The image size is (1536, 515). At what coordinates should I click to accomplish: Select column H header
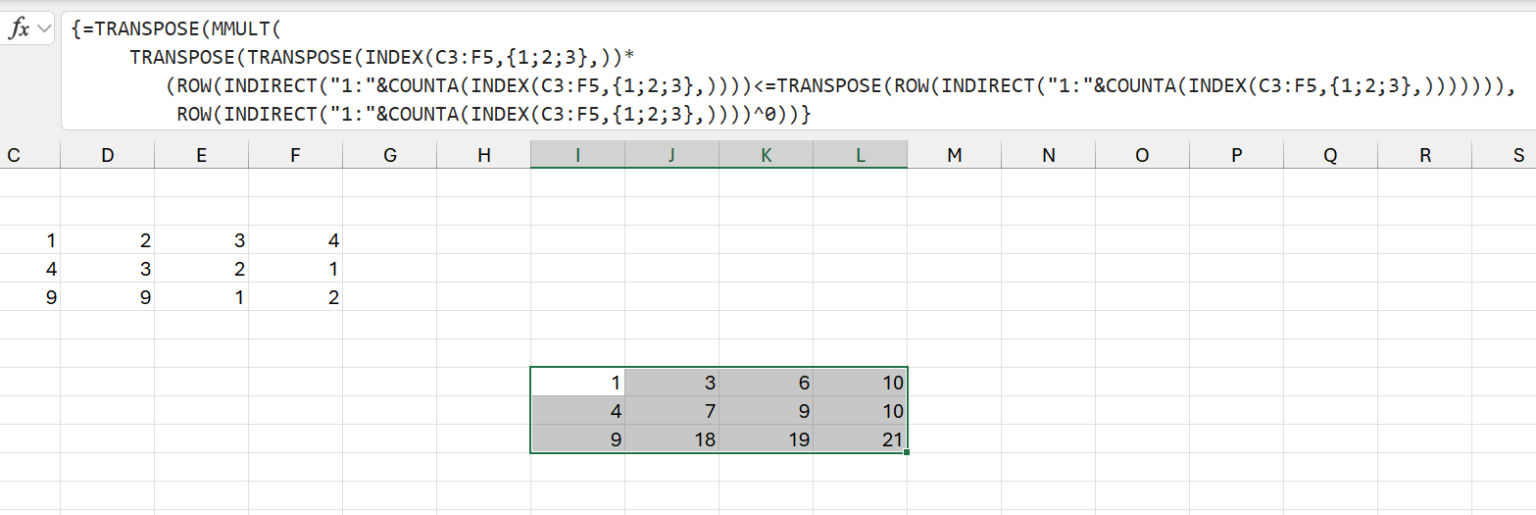point(483,155)
